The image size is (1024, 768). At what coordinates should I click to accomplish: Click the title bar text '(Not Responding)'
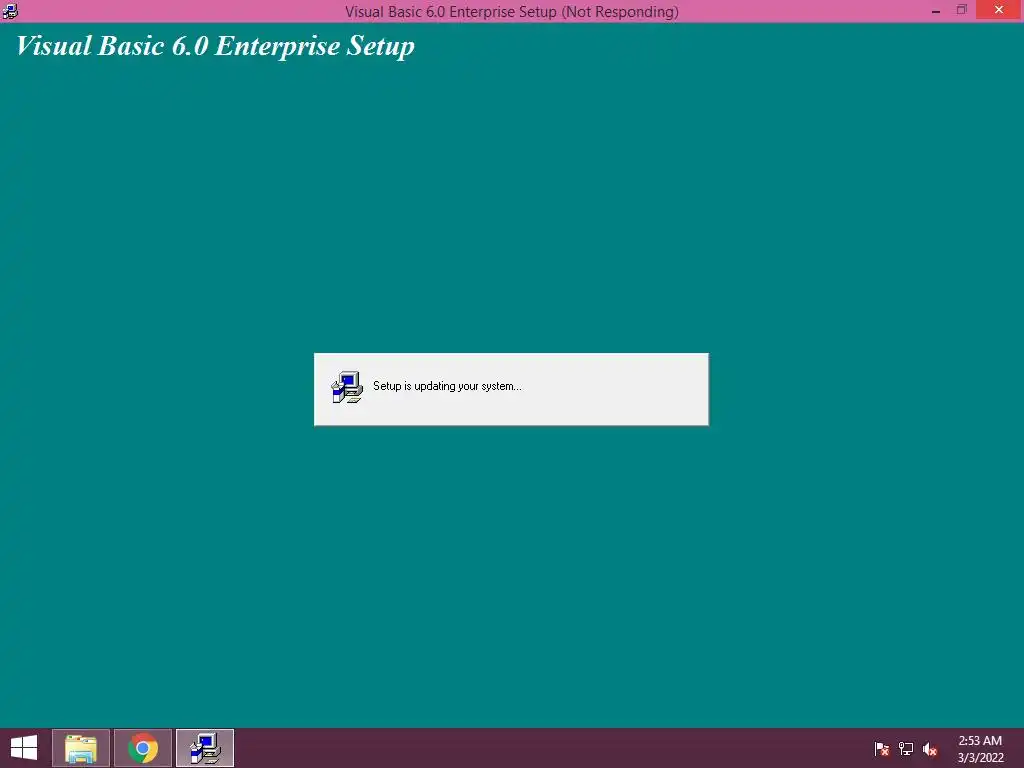coord(620,12)
